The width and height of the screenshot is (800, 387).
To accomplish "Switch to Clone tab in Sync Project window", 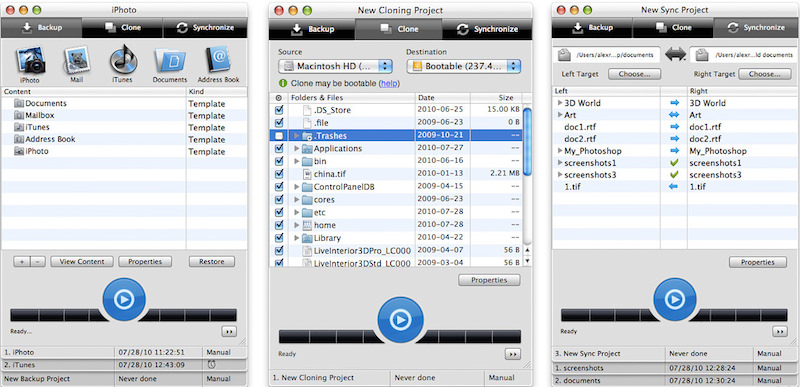I will 673,28.
